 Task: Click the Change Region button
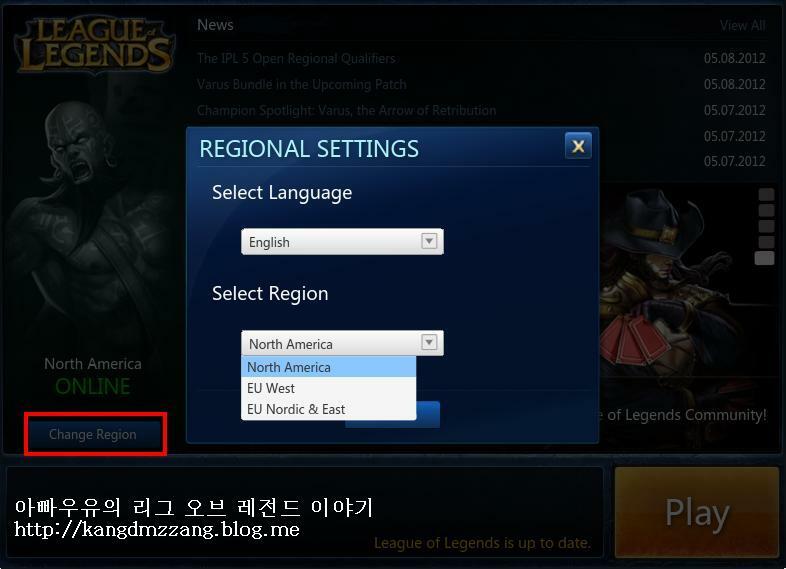[x=95, y=434]
